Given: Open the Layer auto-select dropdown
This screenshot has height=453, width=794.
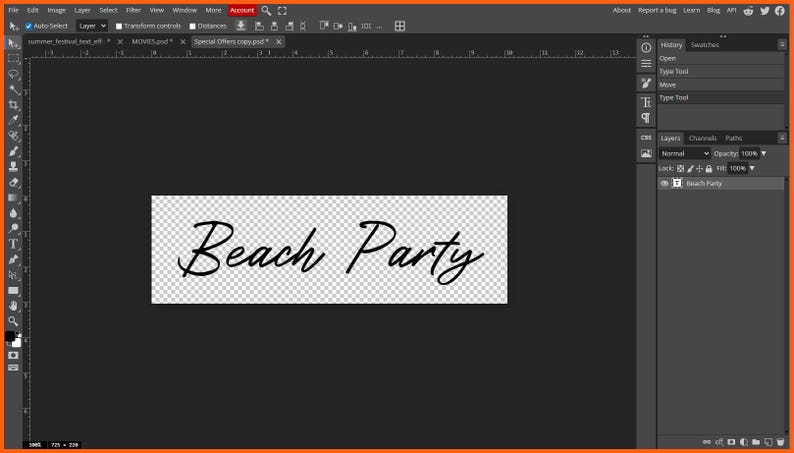Looking at the screenshot, I should coord(92,26).
